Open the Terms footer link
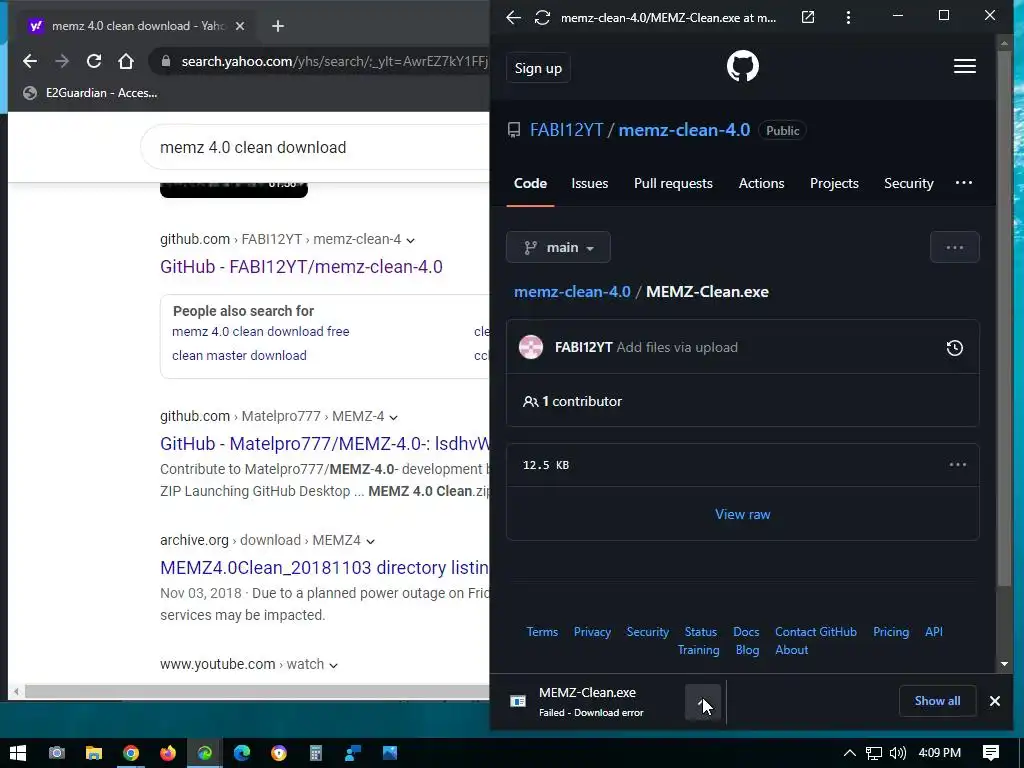The image size is (1024, 768). [x=542, y=632]
